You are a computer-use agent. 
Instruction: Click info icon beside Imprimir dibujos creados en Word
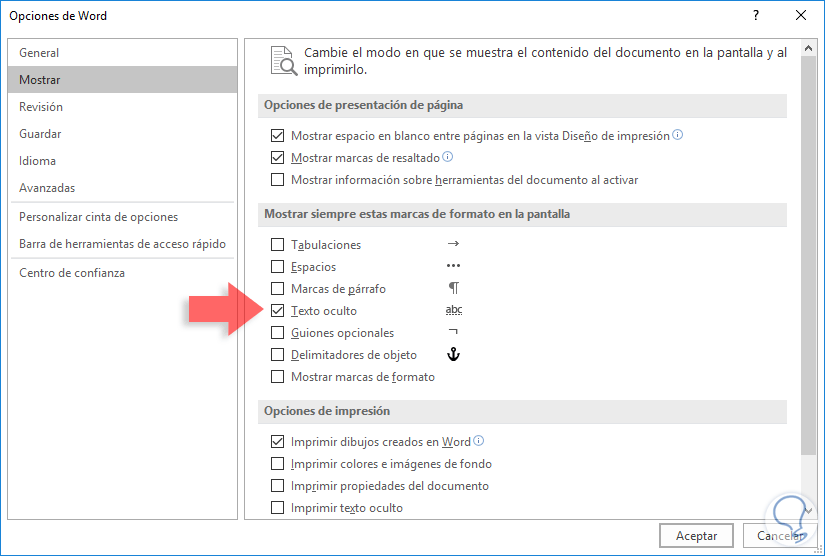pos(479,441)
